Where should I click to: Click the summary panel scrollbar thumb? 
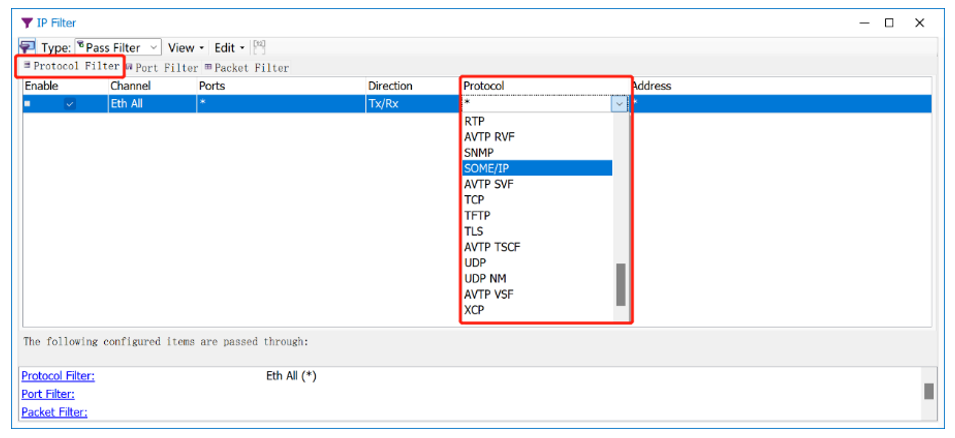928,391
